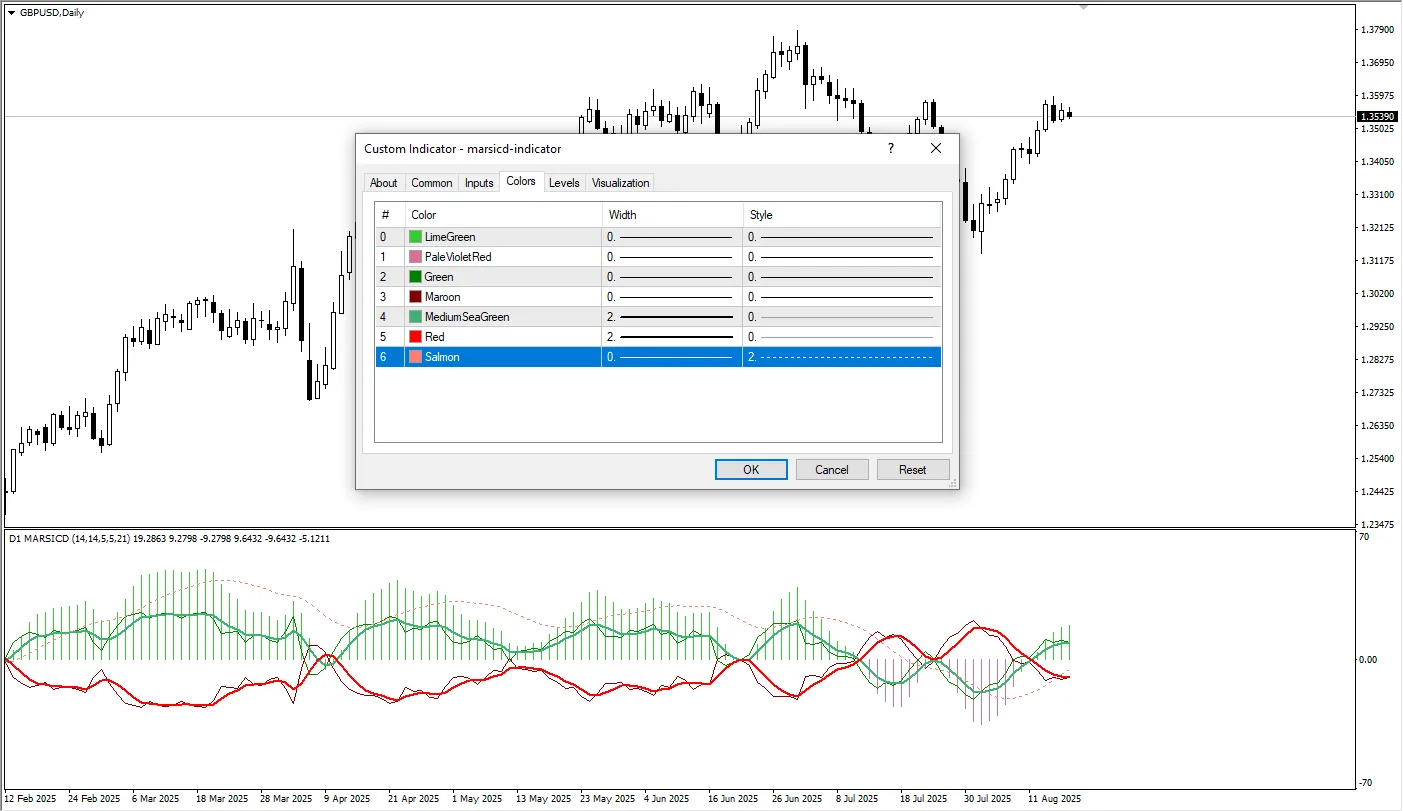
Task: Switch to the Inputs tab
Action: point(479,183)
